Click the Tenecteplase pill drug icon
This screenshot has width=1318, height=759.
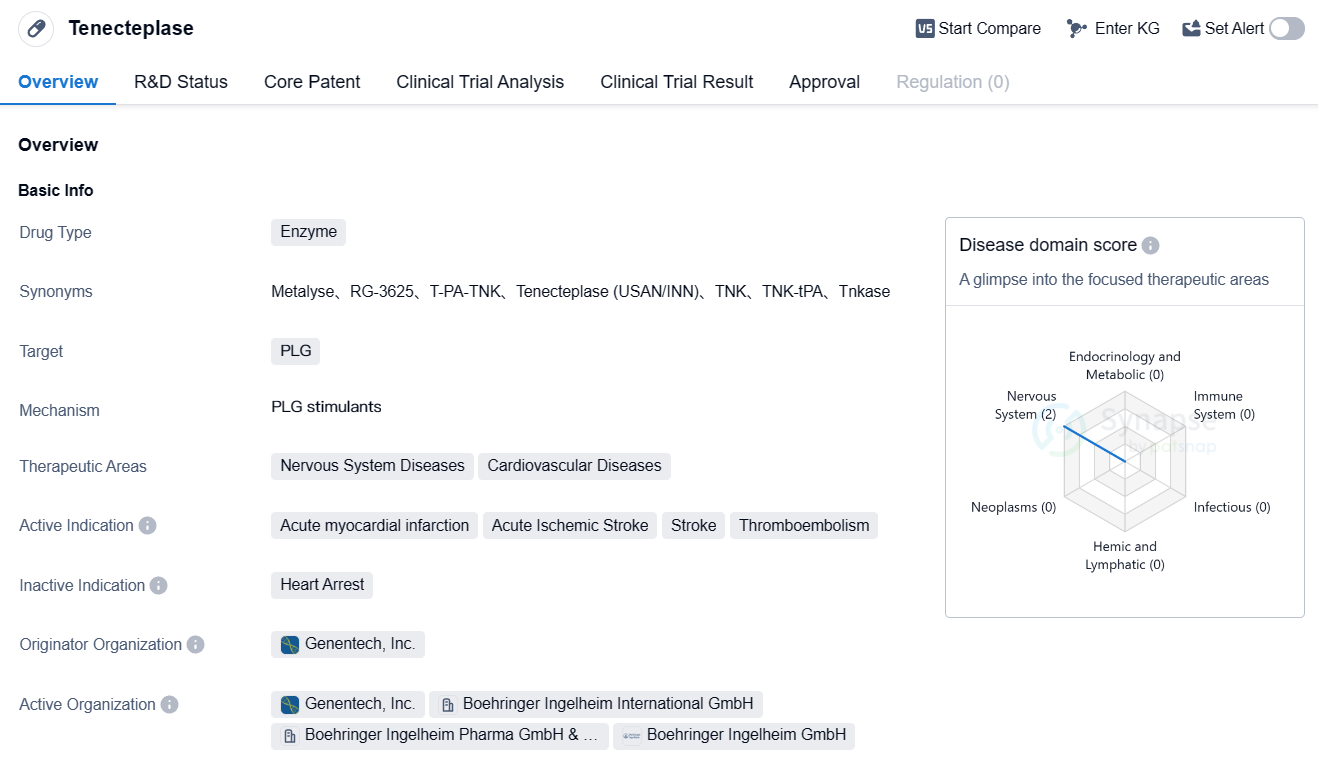(x=36, y=28)
